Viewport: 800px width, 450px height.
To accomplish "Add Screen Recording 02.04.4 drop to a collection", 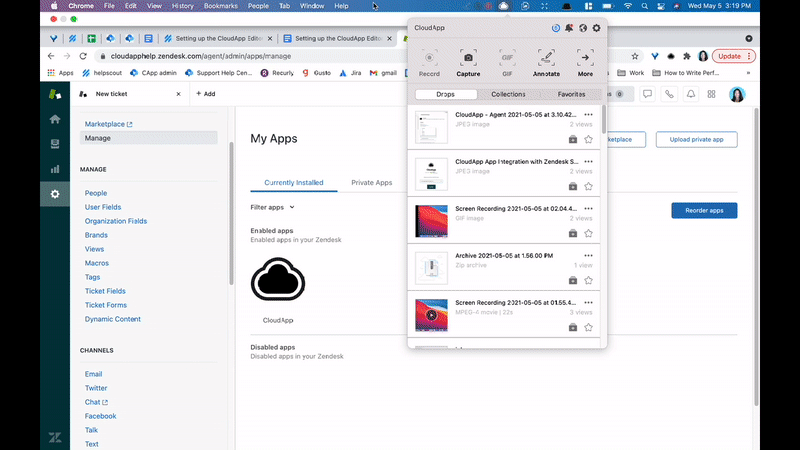I will (x=573, y=233).
